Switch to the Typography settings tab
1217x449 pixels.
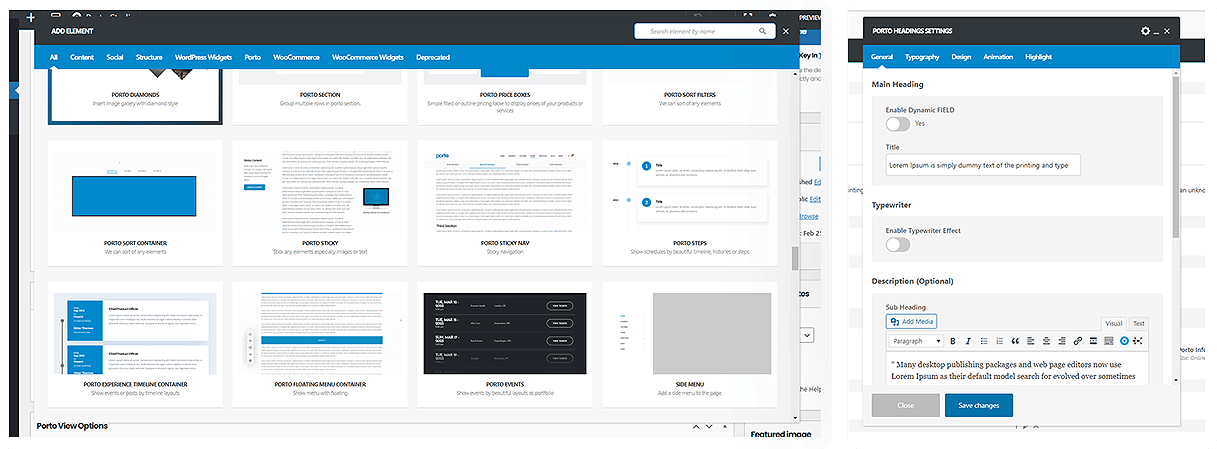pos(922,57)
